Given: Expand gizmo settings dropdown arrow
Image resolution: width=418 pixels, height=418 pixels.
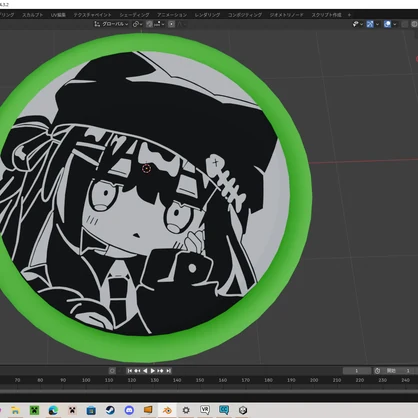Looking at the screenshot, I should 377,24.
